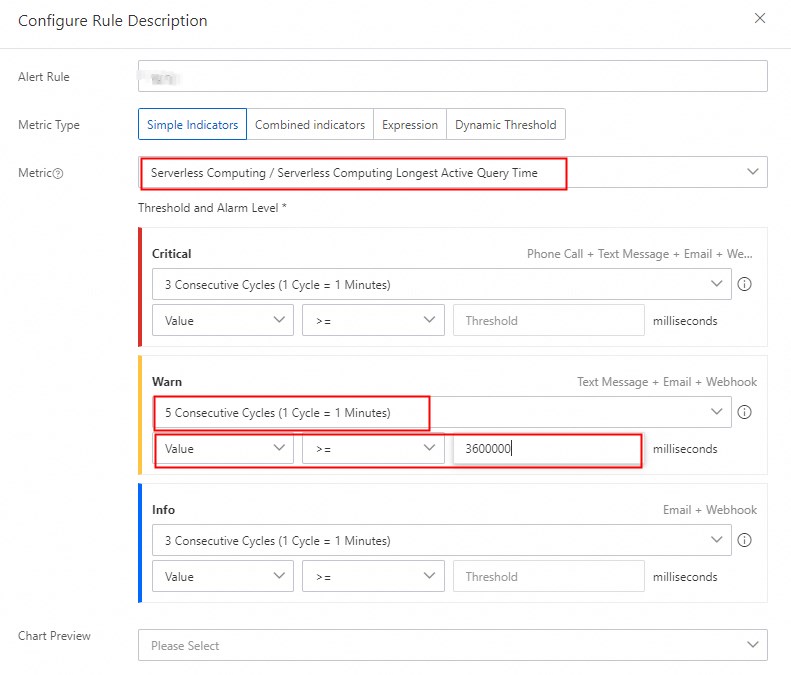Open Warn consecutive cycles dropdown

(441, 412)
